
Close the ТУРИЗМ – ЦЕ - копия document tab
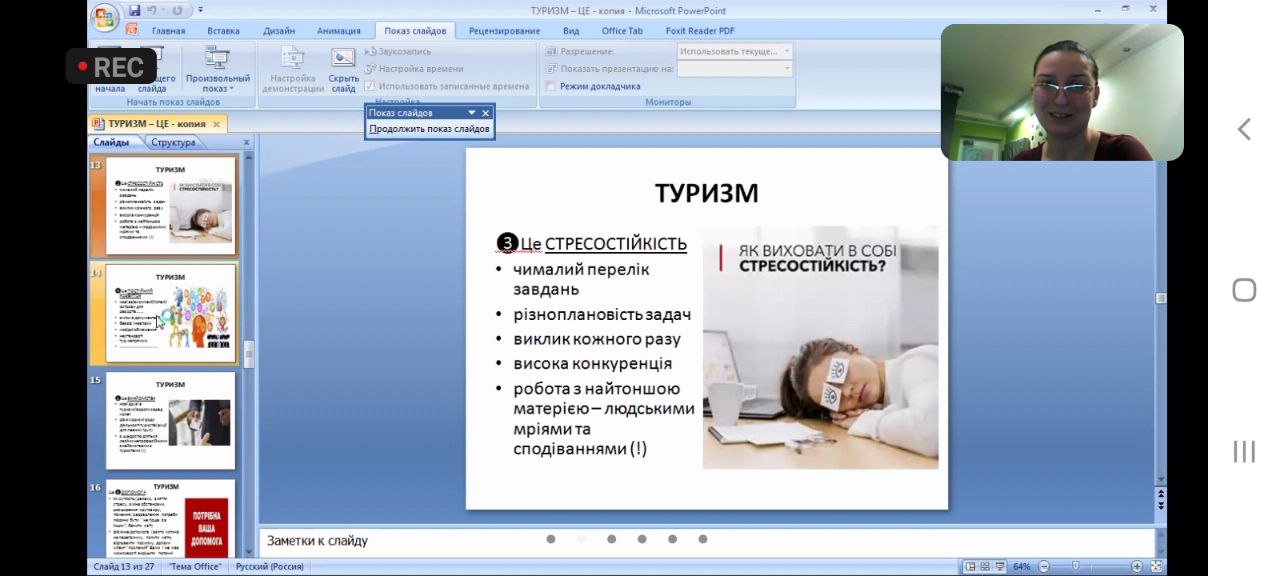coord(216,124)
